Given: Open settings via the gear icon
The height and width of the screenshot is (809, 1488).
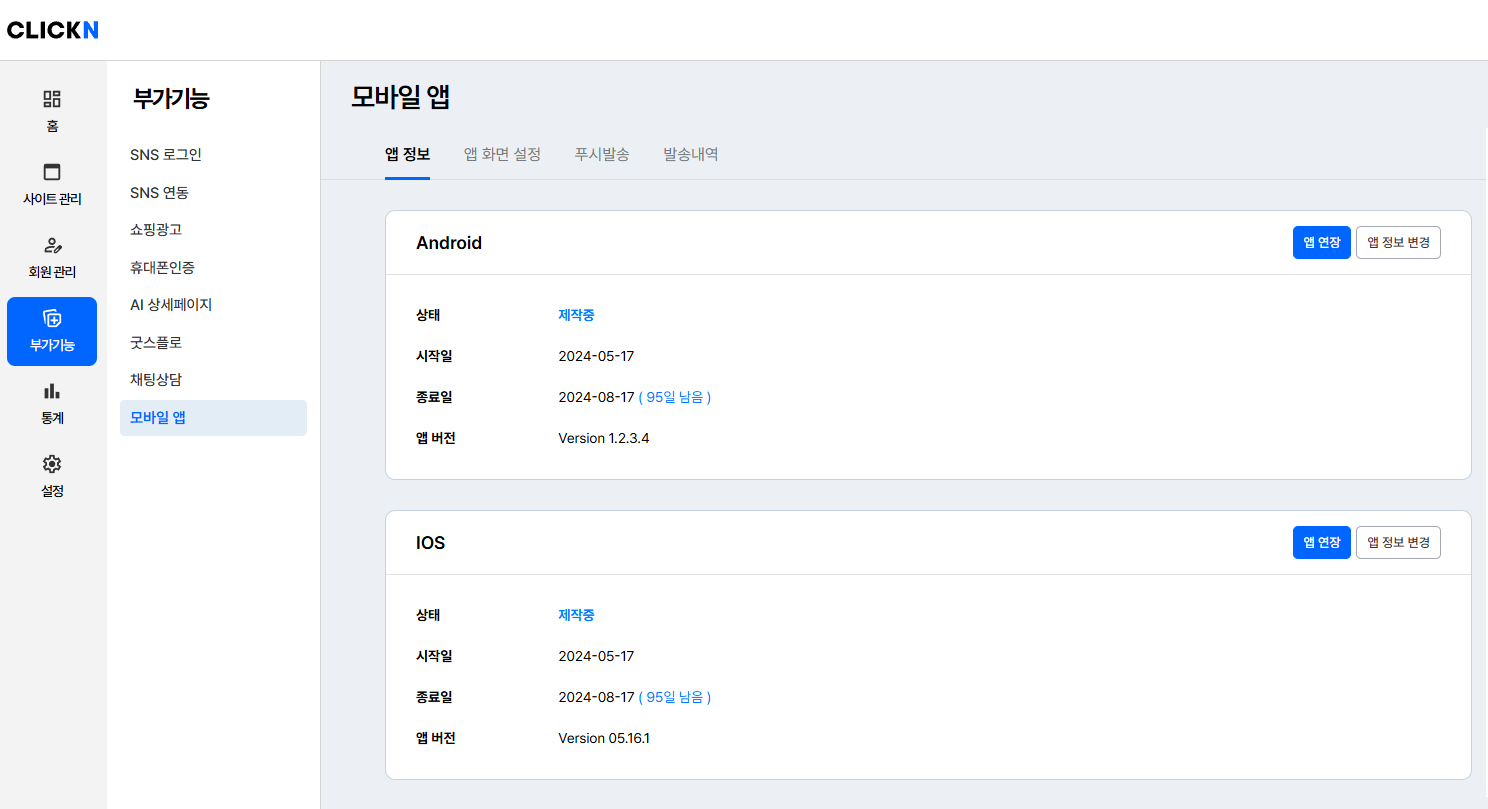Looking at the screenshot, I should pos(52,464).
